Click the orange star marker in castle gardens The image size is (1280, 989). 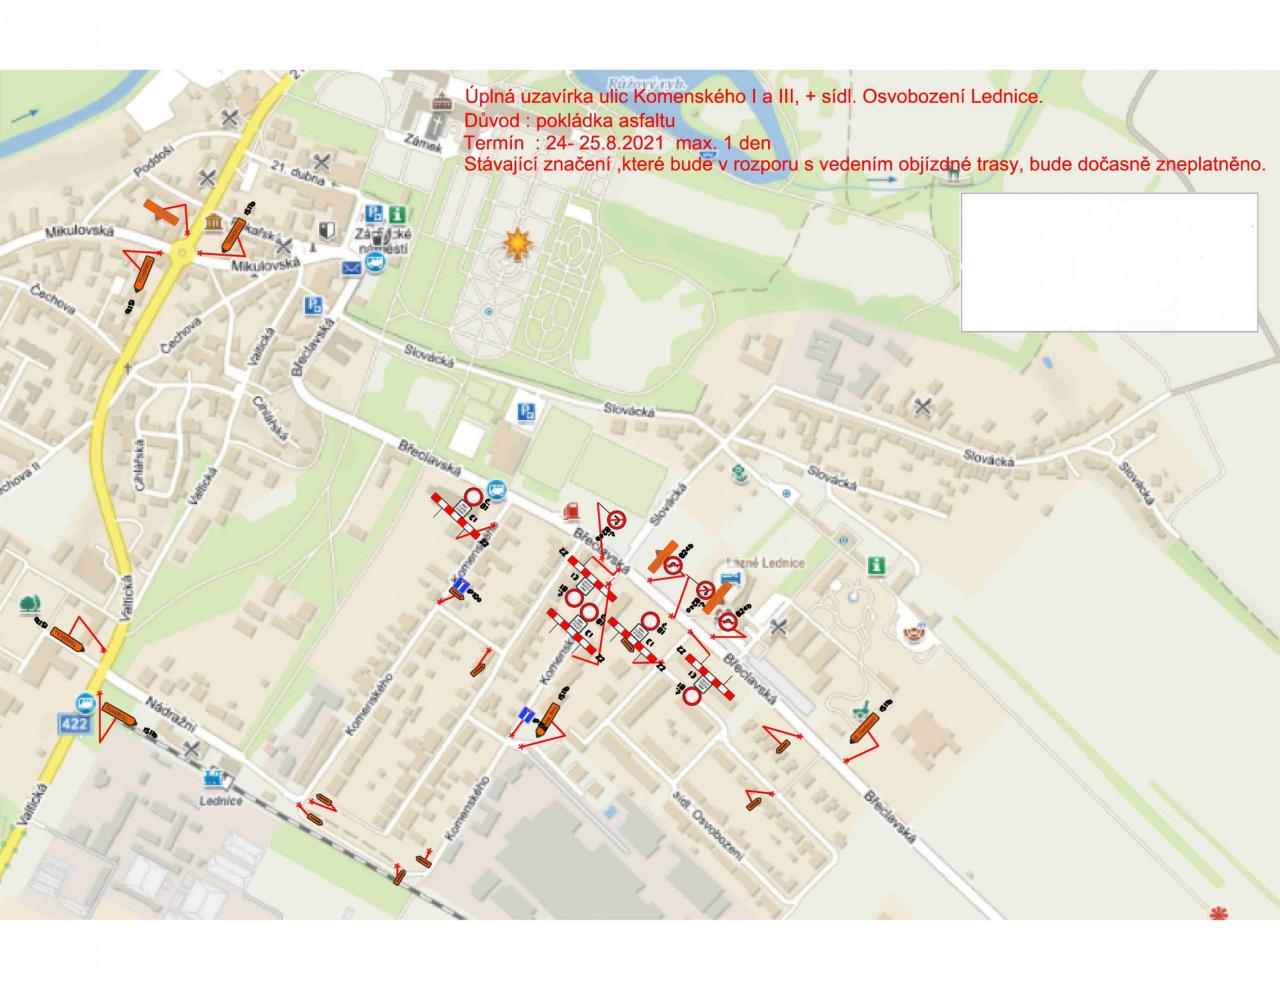517,243
